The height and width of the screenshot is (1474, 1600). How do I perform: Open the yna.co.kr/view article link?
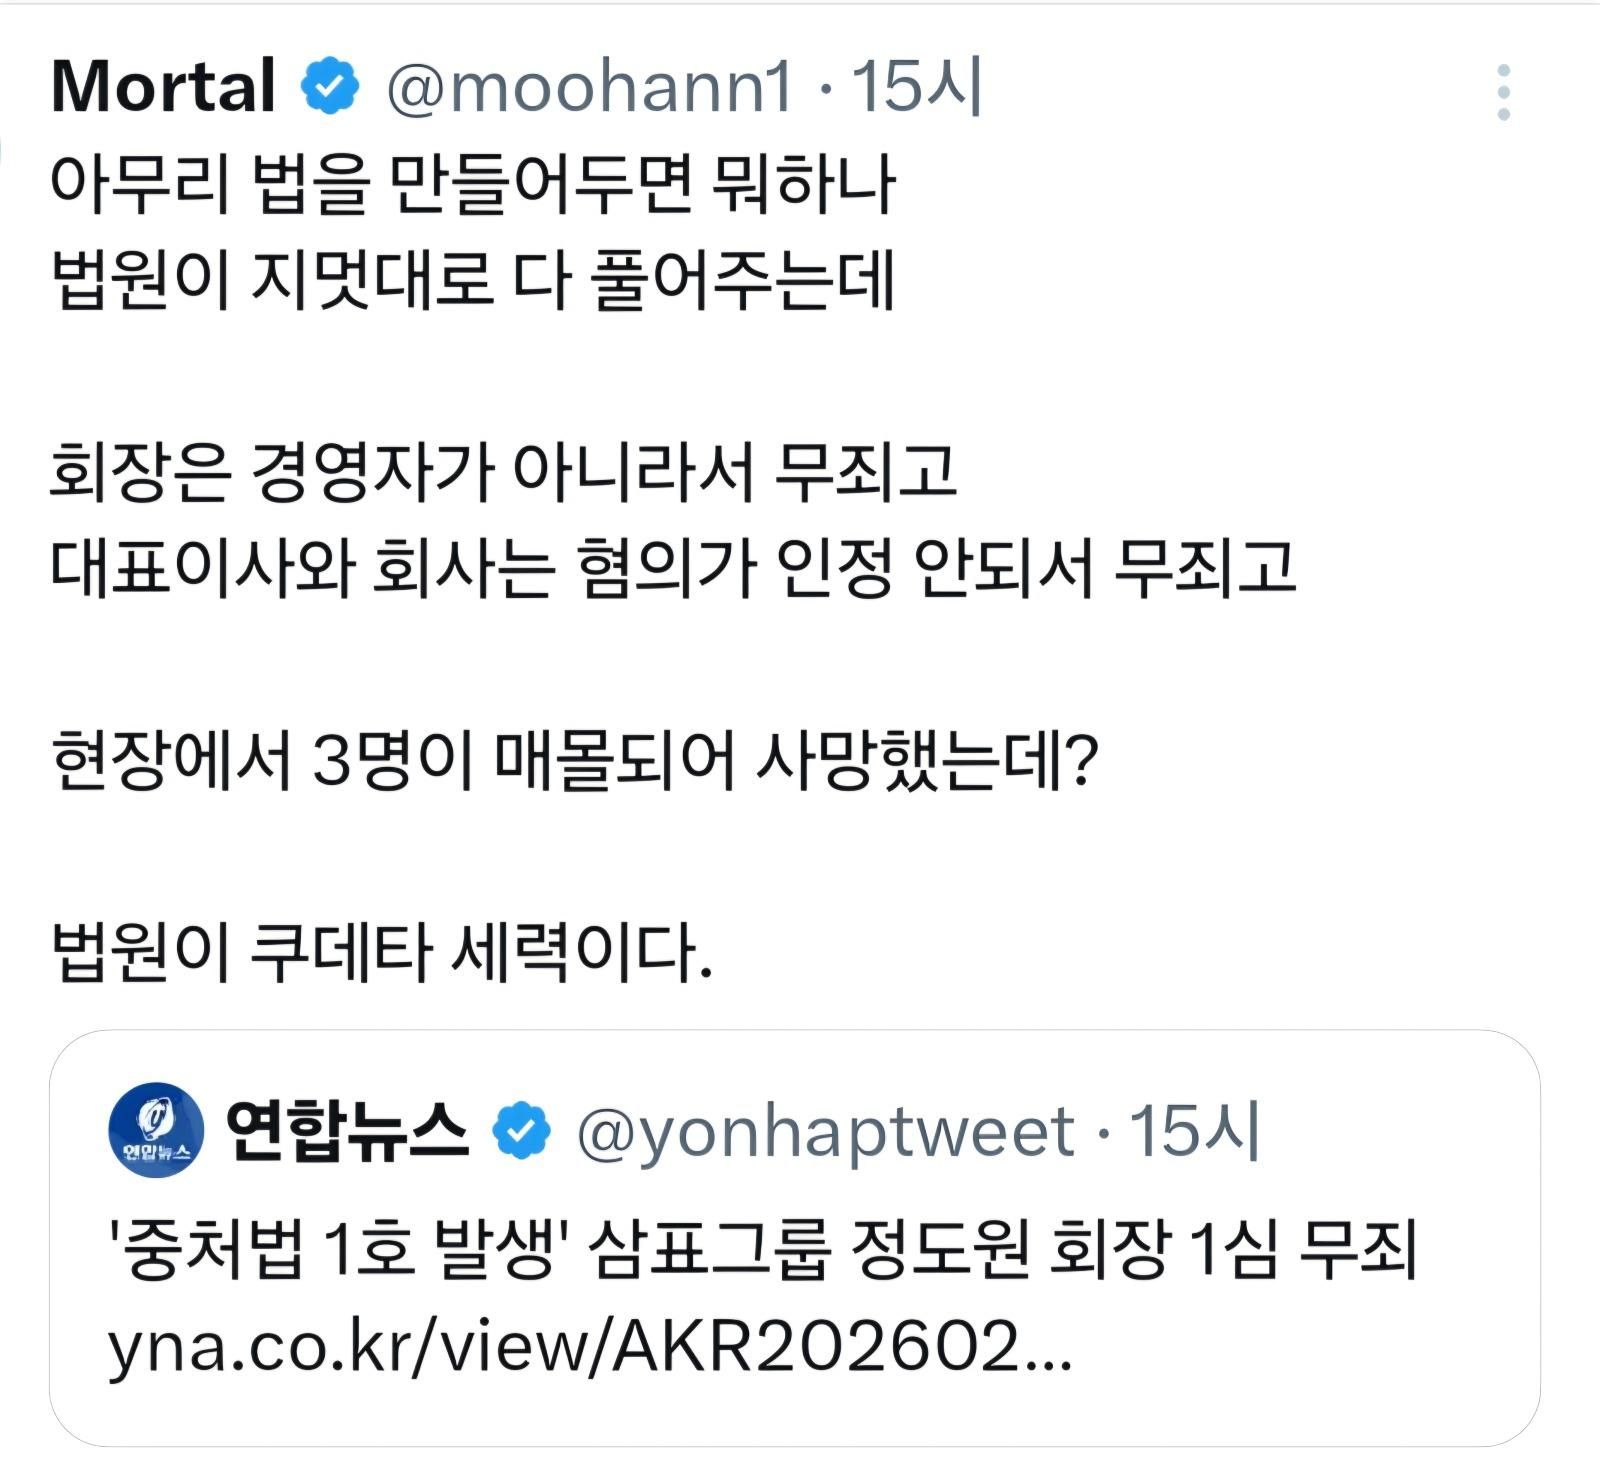[590, 1347]
